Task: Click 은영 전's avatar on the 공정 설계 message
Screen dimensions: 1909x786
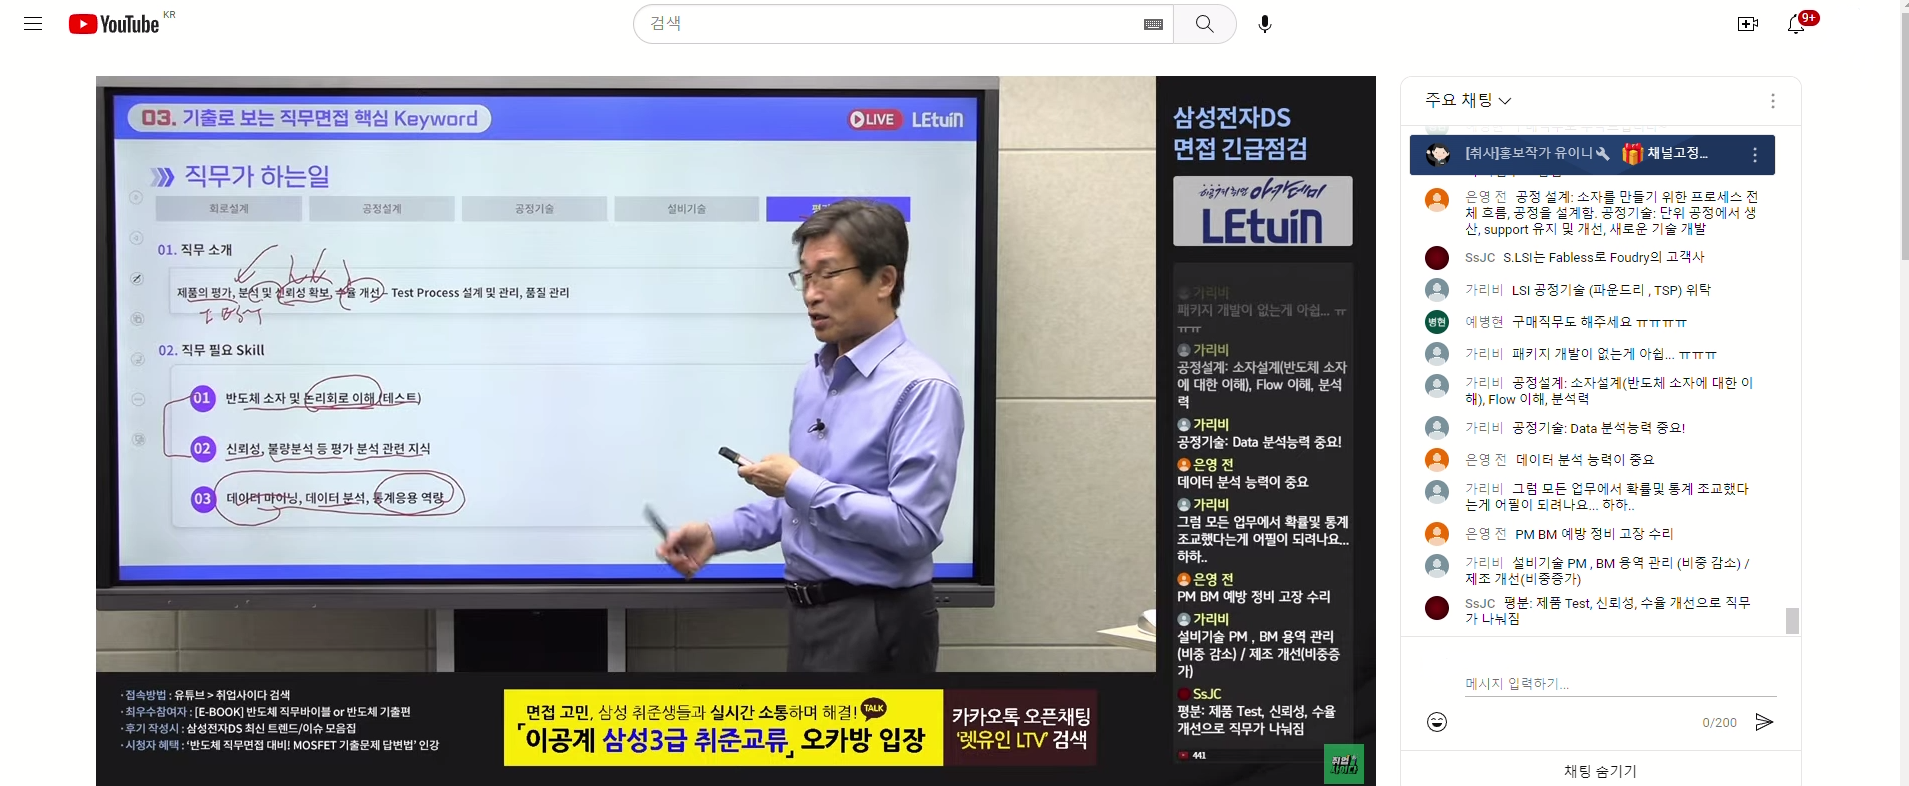Action: tap(1437, 199)
